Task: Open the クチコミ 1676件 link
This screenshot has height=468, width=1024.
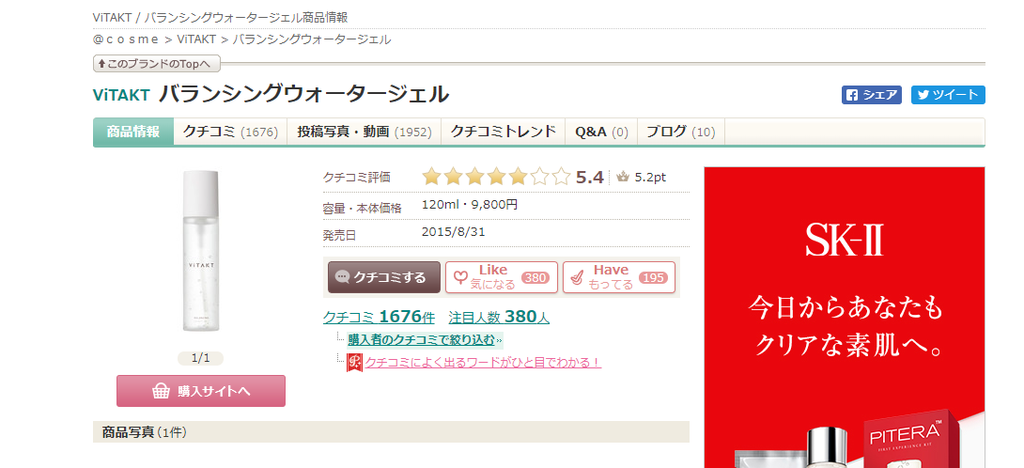Action: pos(379,317)
